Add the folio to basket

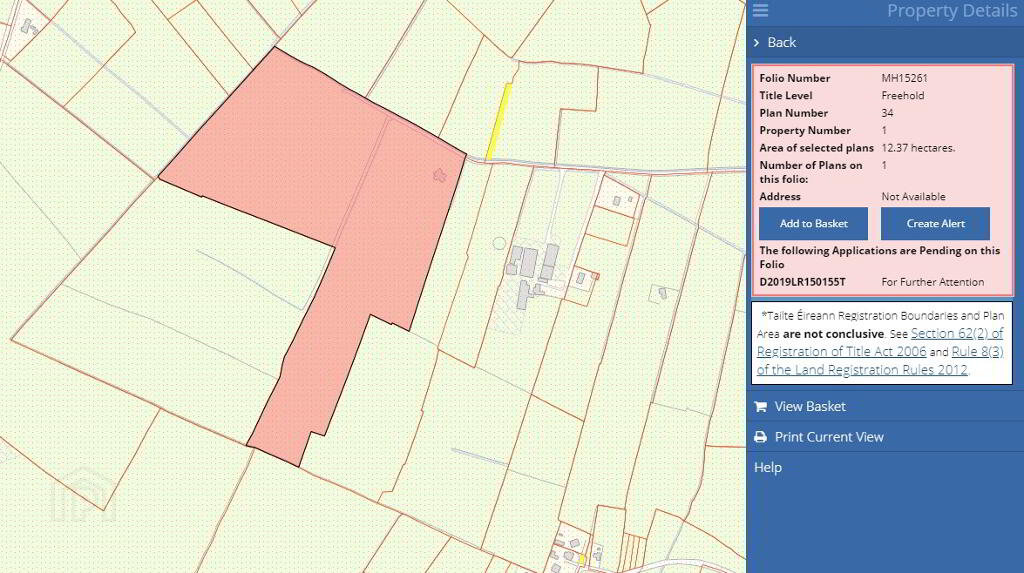pos(813,223)
